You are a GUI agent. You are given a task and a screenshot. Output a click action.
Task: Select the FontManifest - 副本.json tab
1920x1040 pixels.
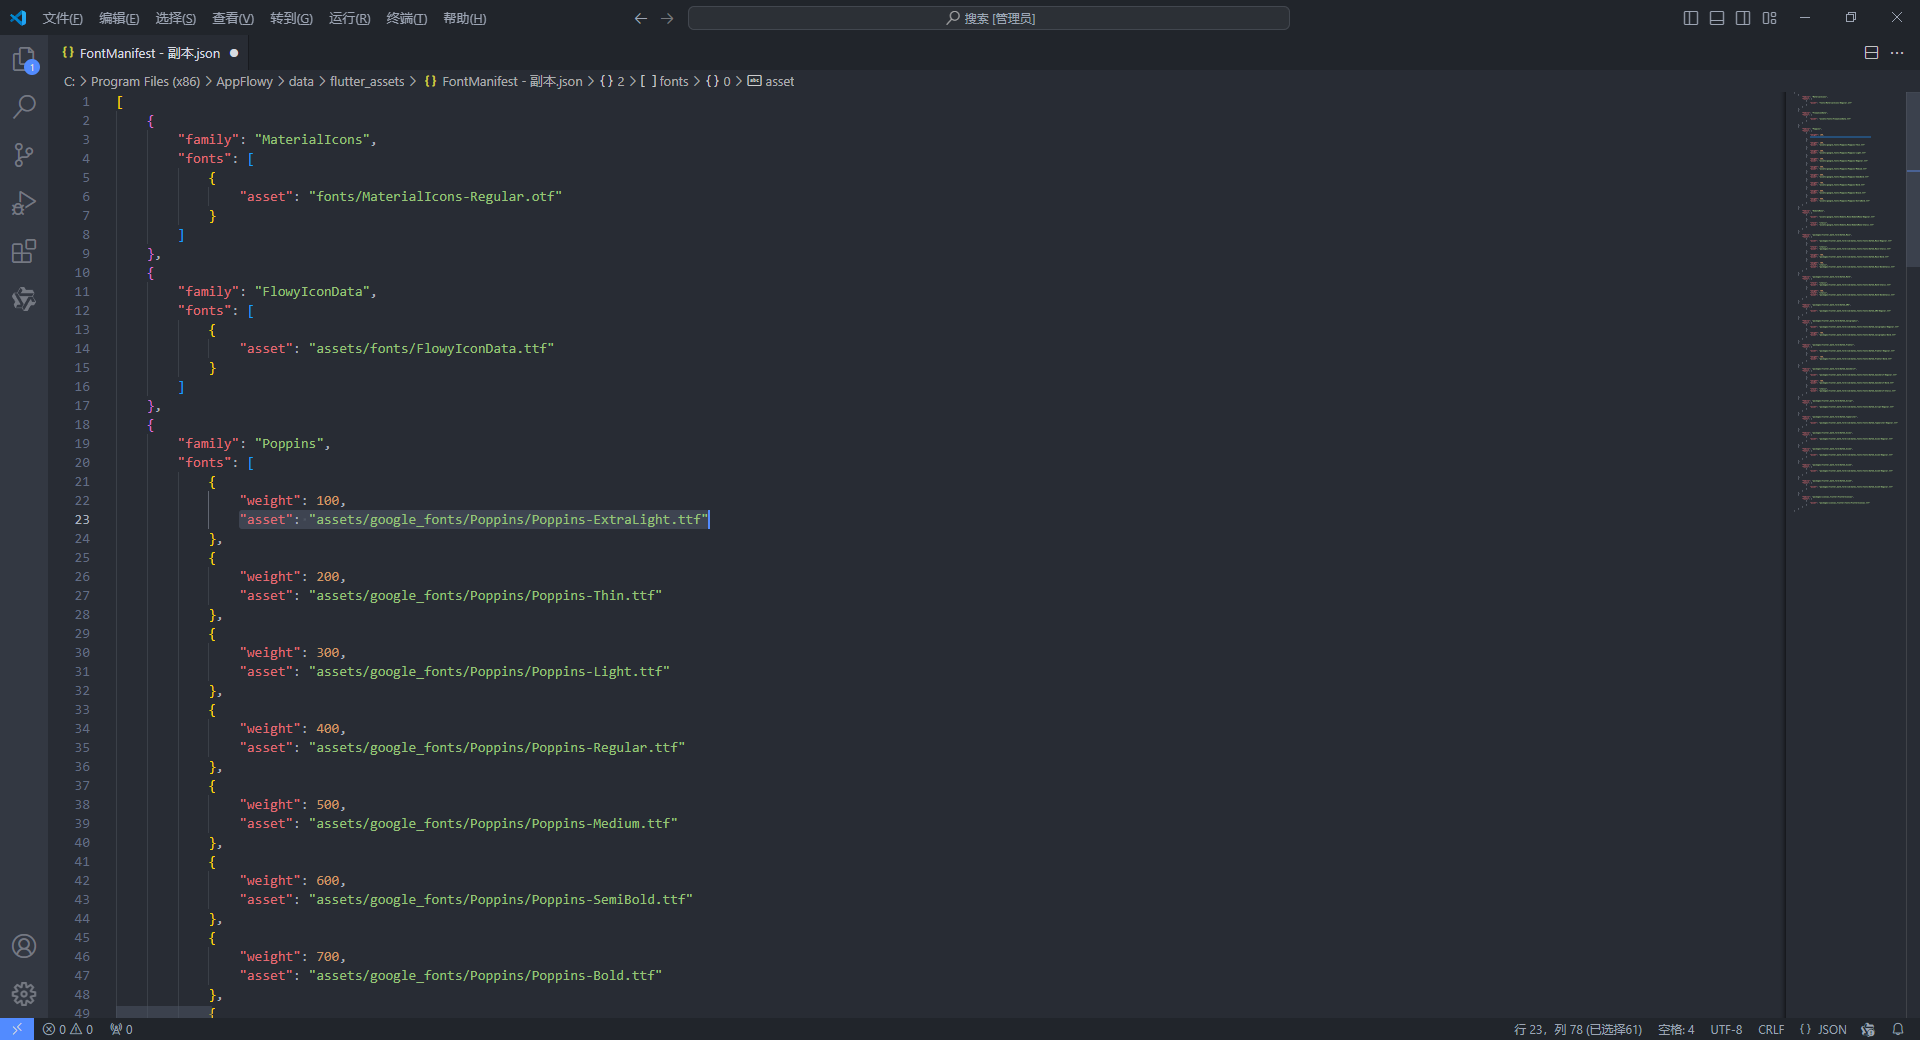point(149,53)
